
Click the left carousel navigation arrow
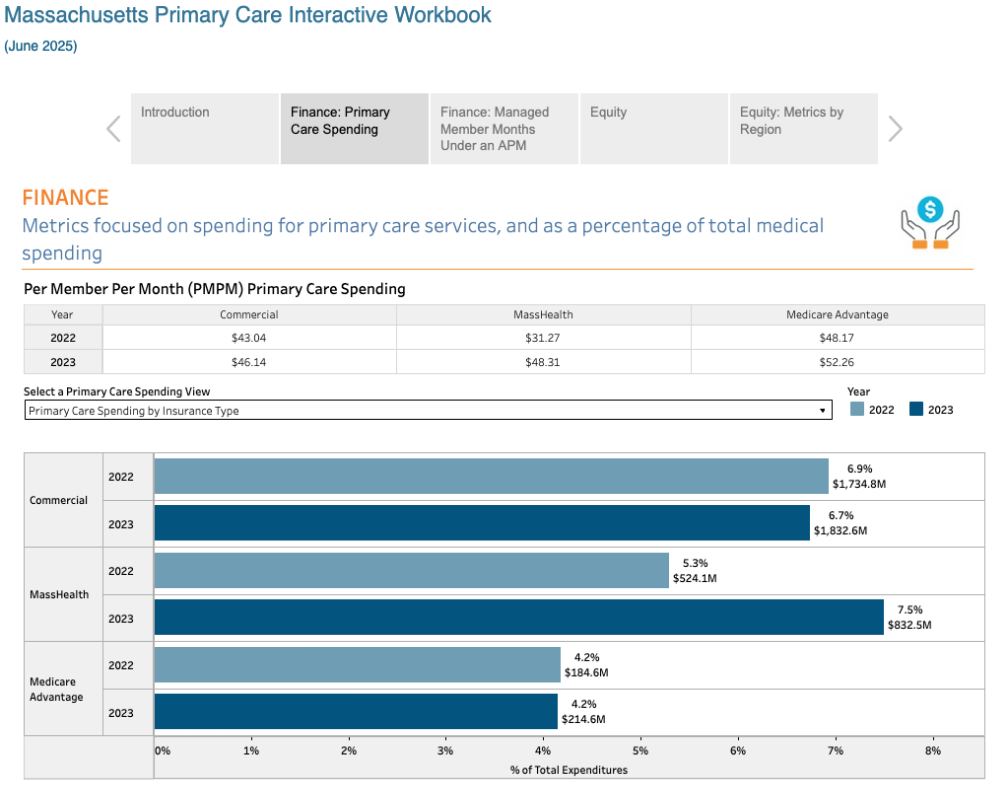pyautogui.click(x=112, y=128)
